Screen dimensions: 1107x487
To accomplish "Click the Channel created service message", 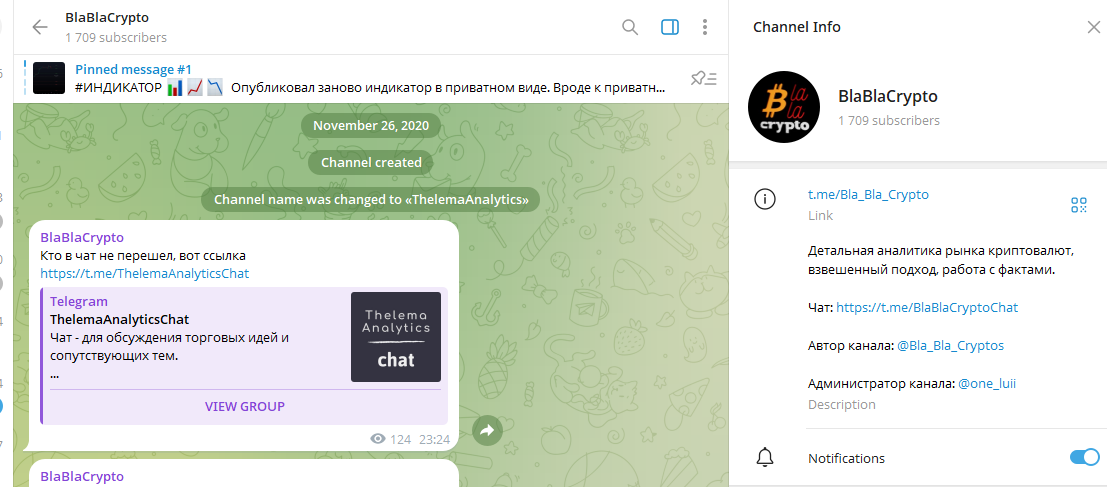I will [371, 163].
